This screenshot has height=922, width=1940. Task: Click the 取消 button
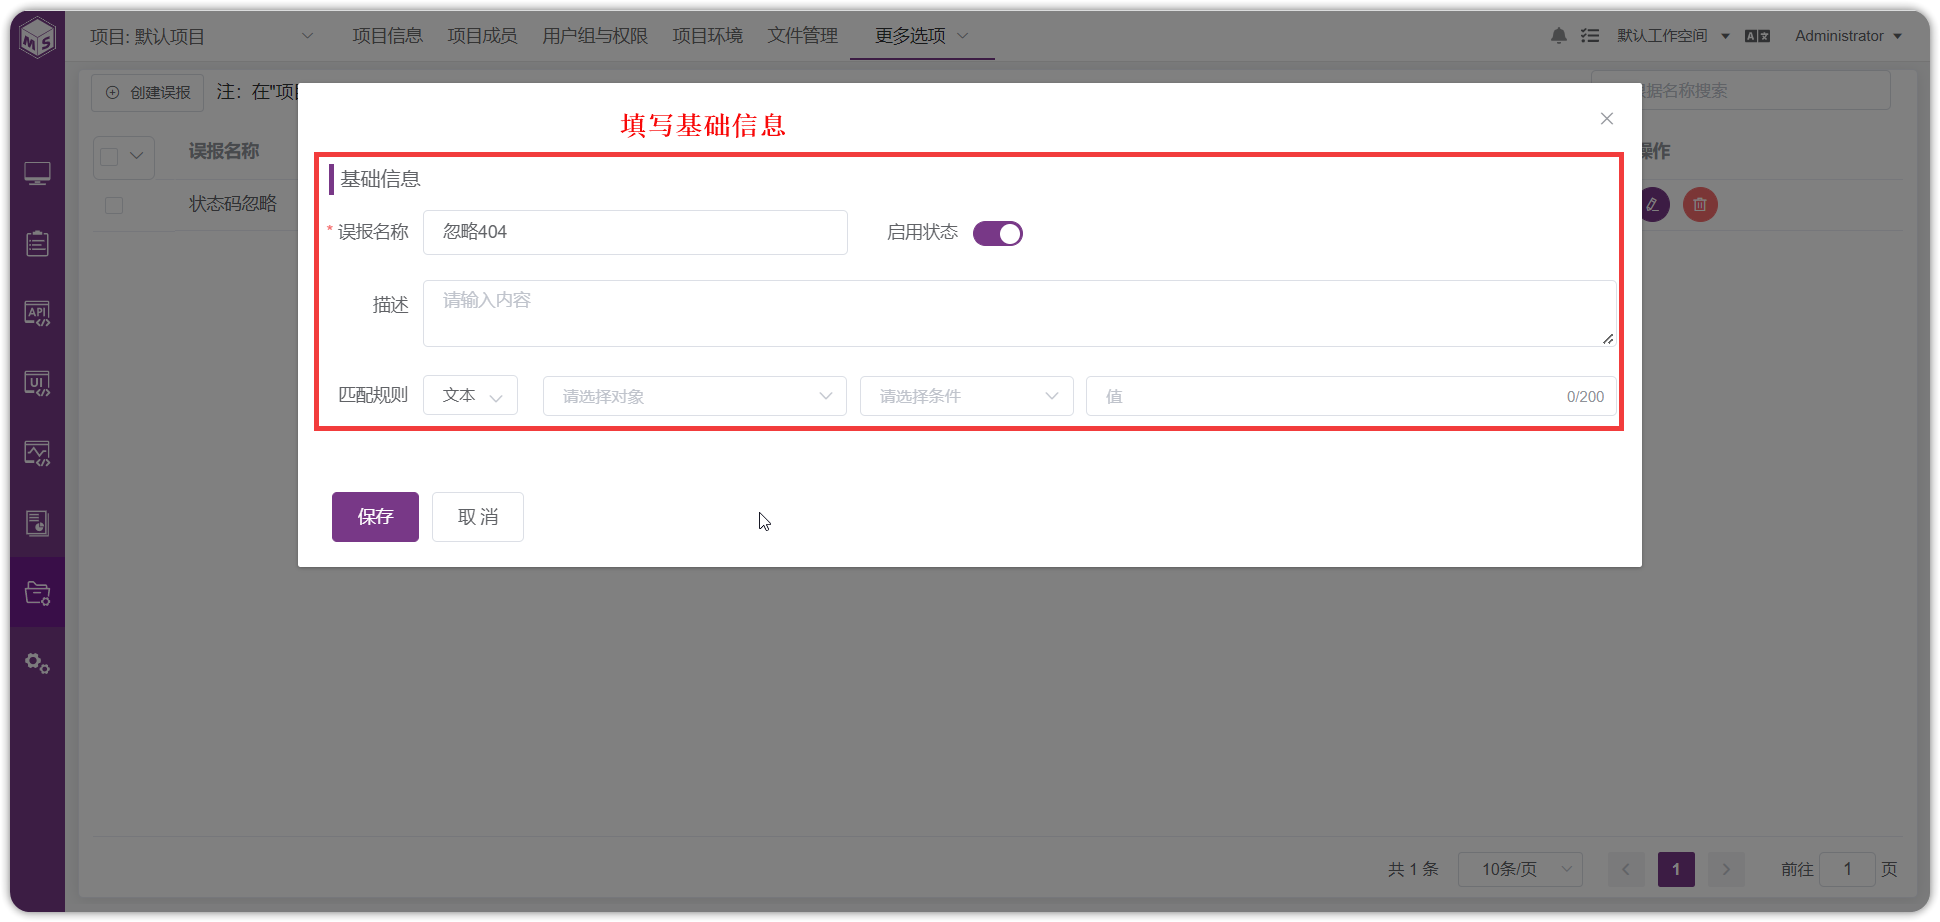[478, 517]
